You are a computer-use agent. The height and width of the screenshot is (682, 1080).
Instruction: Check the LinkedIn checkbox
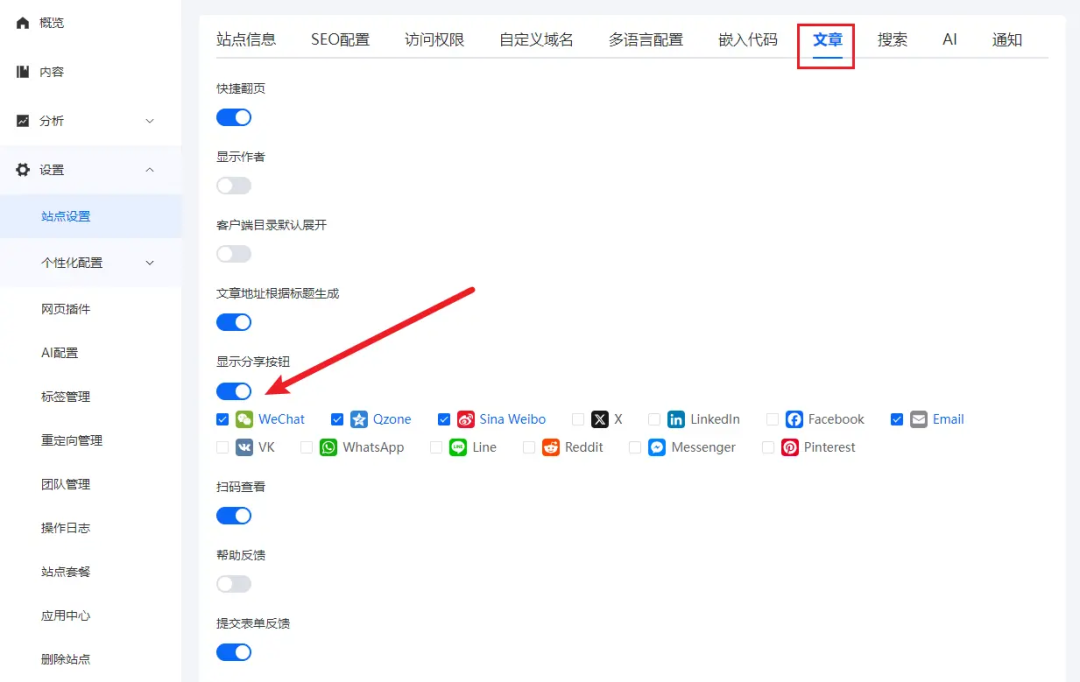click(x=654, y=419)
